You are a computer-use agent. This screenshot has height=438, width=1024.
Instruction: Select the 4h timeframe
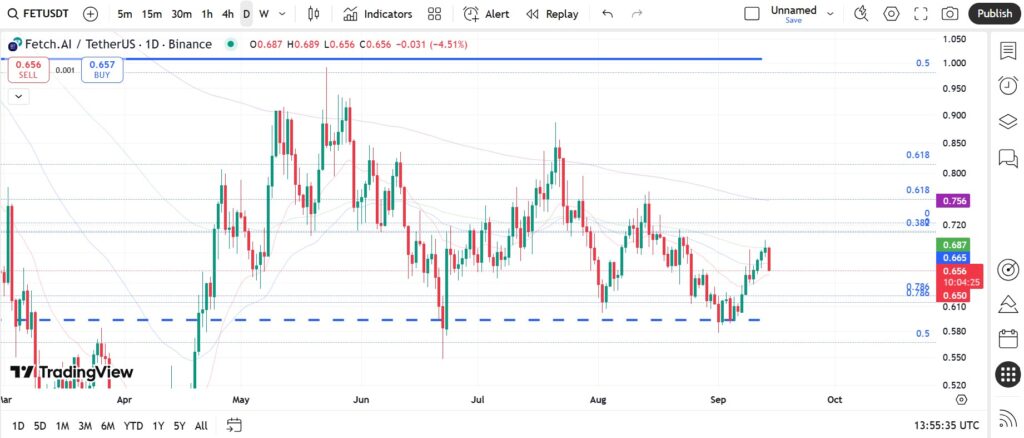coord(228,14)
